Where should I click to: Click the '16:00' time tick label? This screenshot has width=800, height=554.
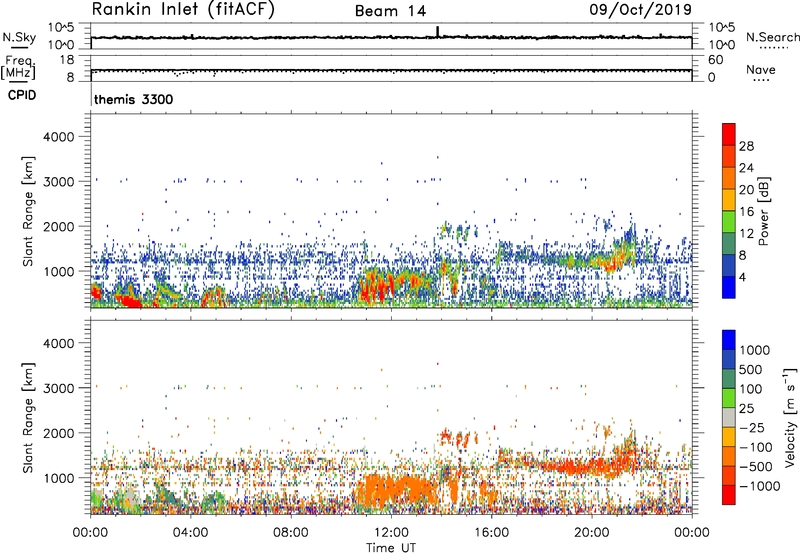pos(491,533)
